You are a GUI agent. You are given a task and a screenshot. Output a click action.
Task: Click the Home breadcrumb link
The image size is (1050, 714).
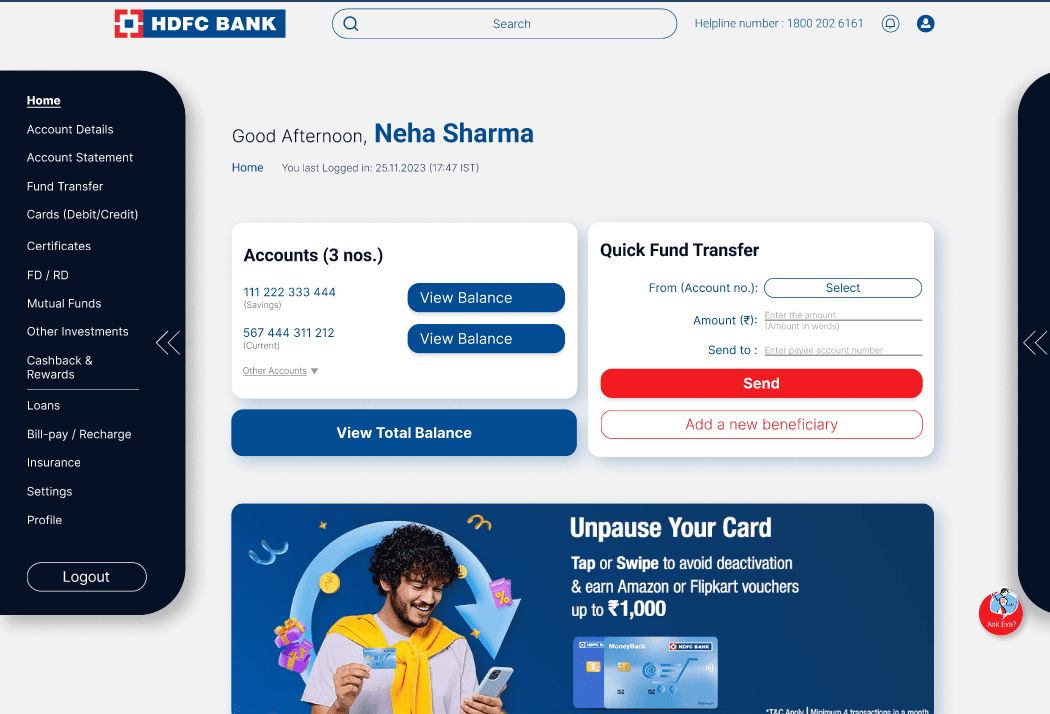point(247,167)
